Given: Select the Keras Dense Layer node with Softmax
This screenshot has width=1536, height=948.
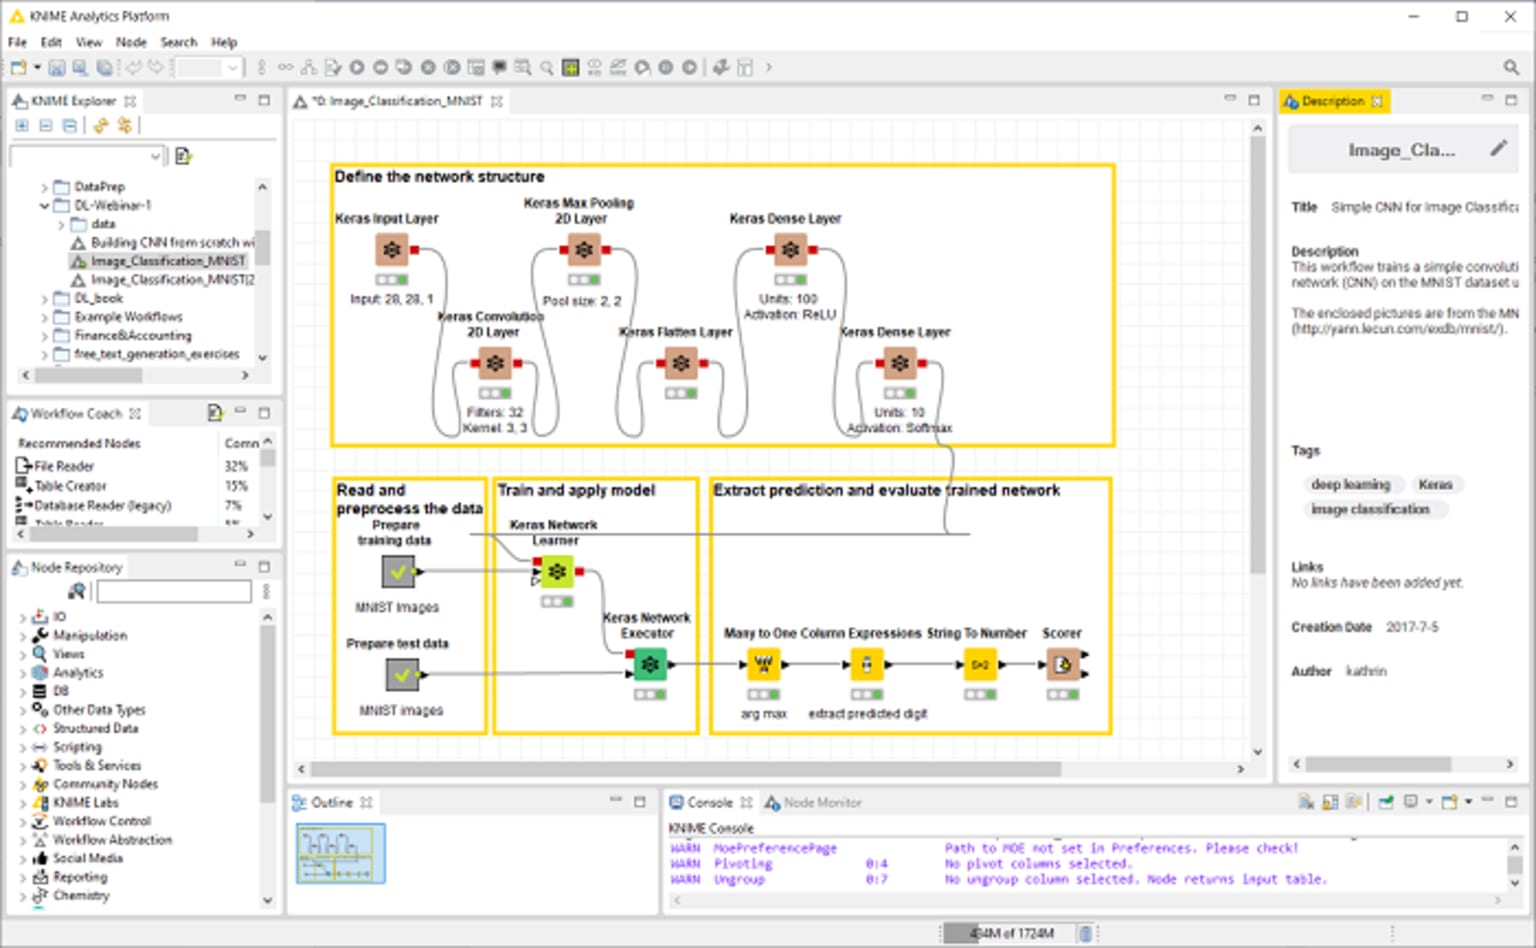Looking at the screenshot, I should [899, 363].
